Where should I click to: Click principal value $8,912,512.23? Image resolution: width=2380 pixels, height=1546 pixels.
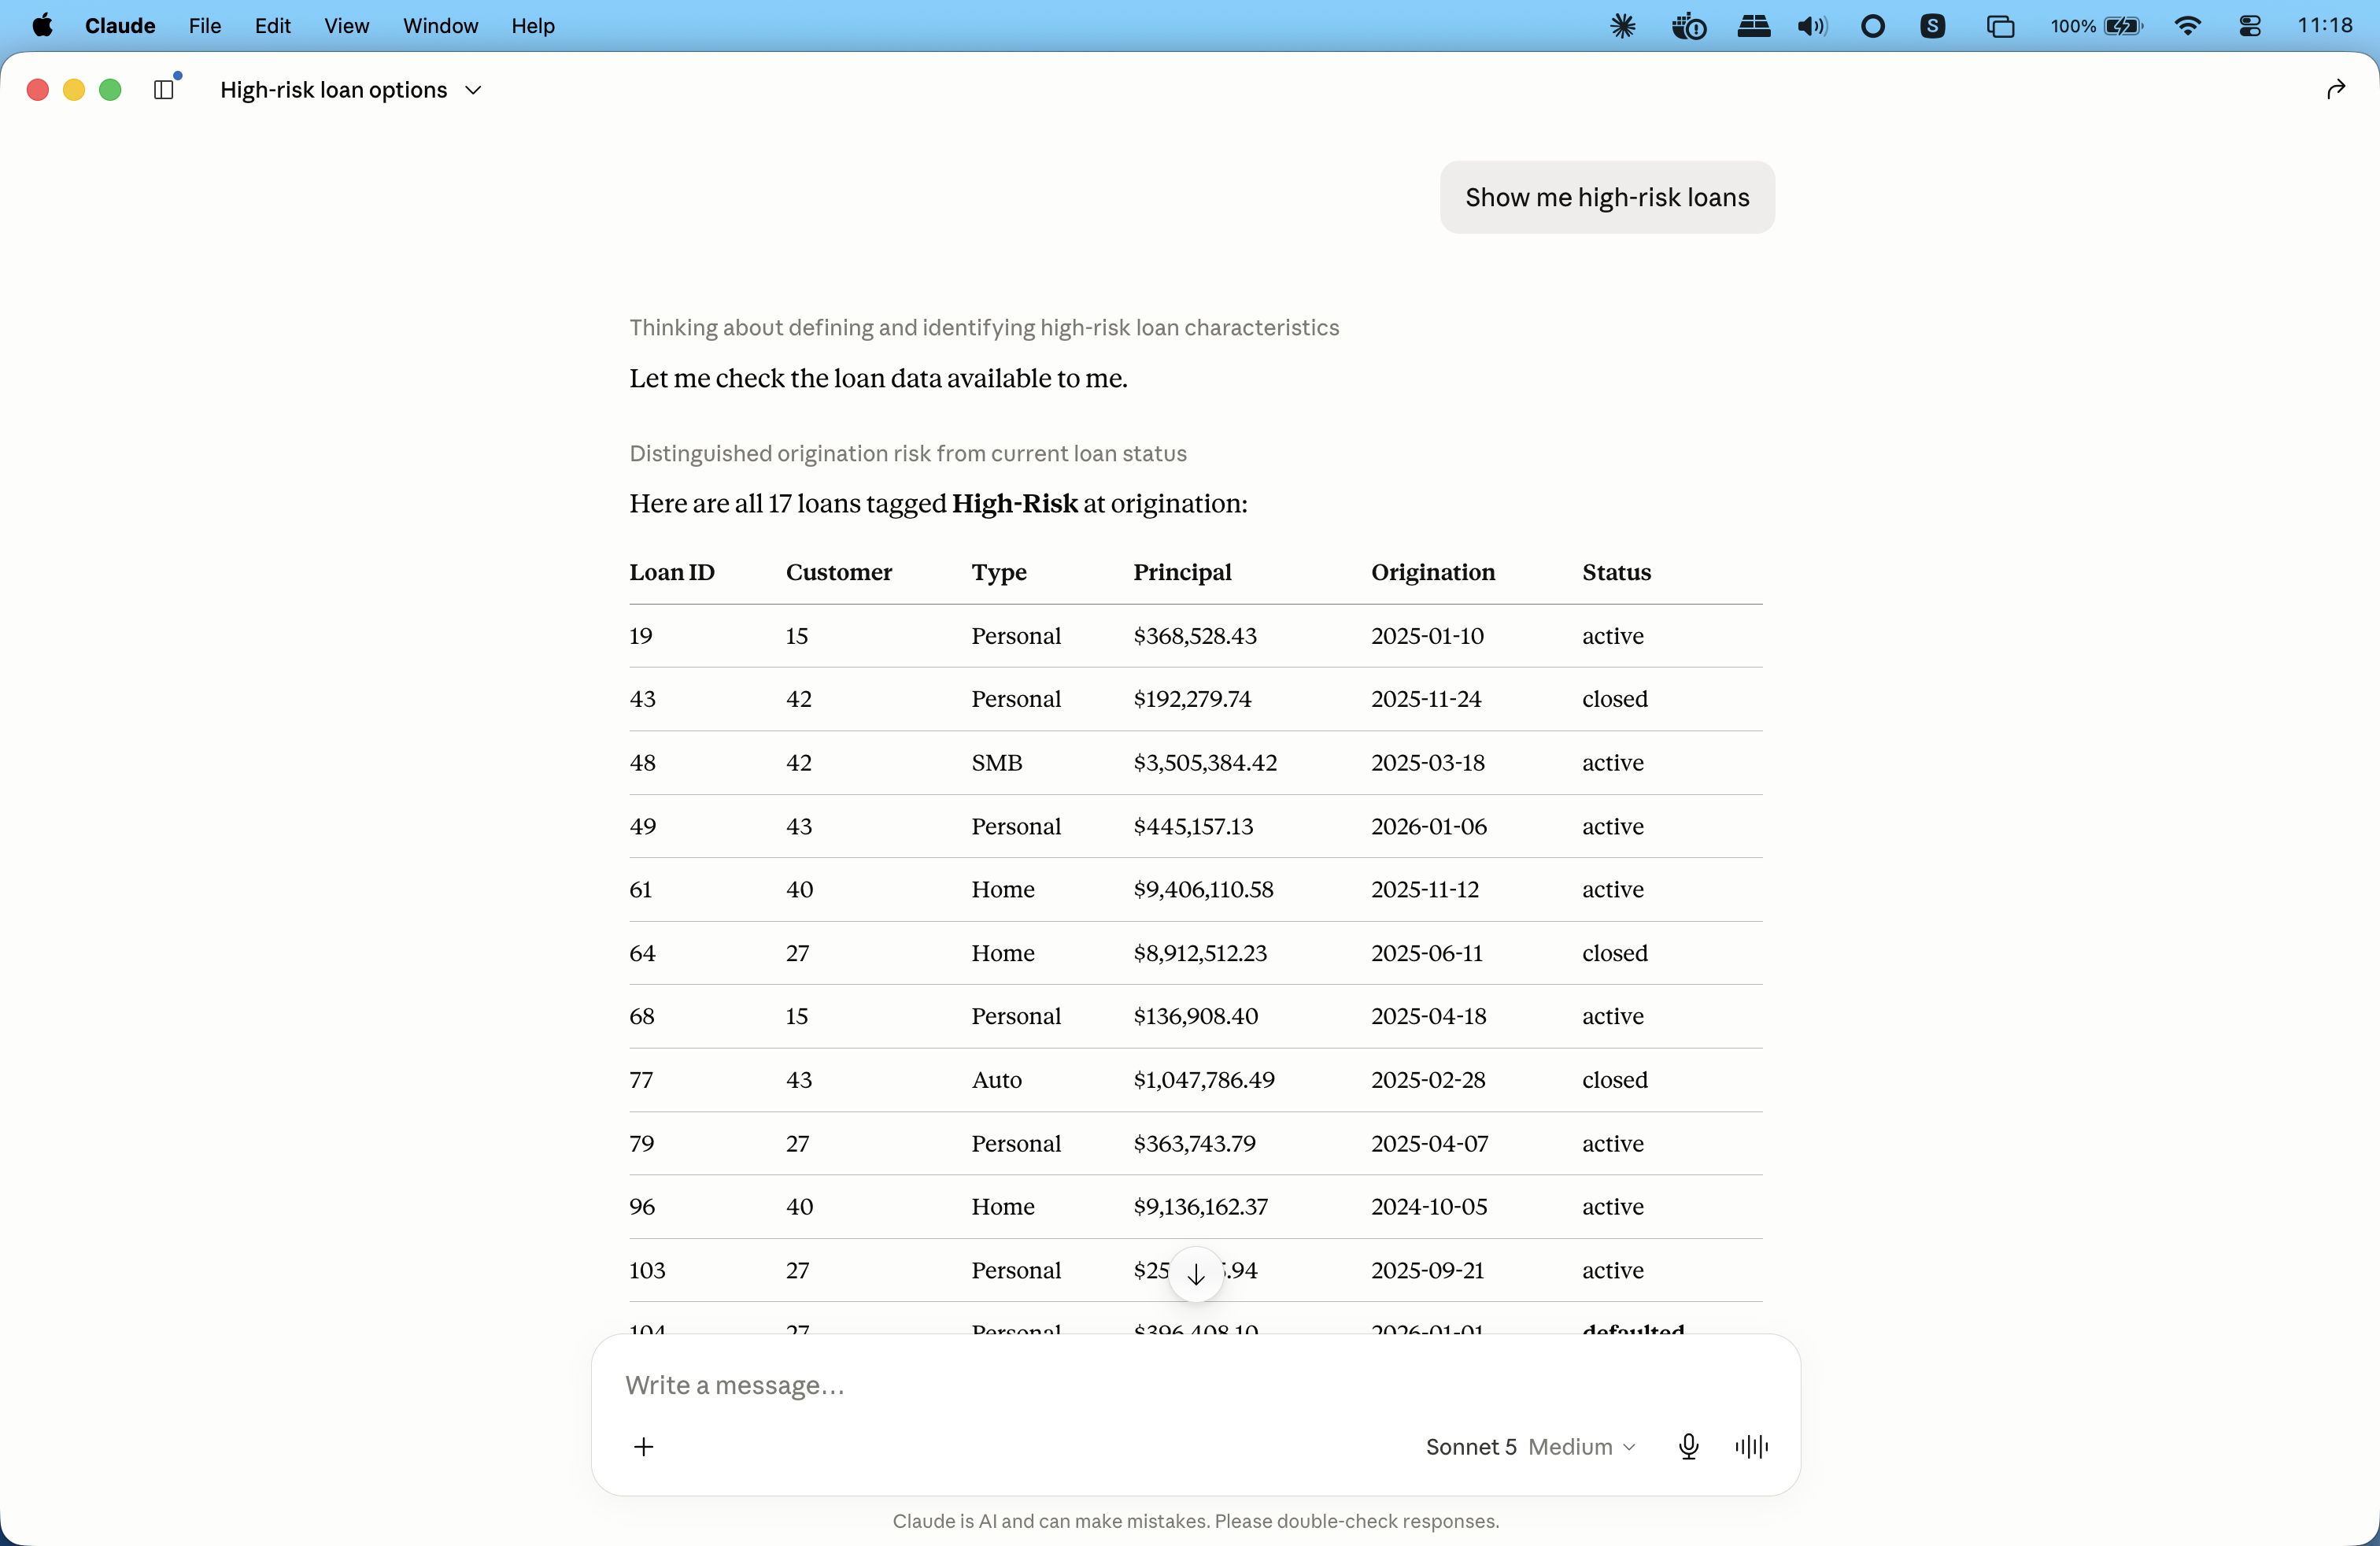1200,953
